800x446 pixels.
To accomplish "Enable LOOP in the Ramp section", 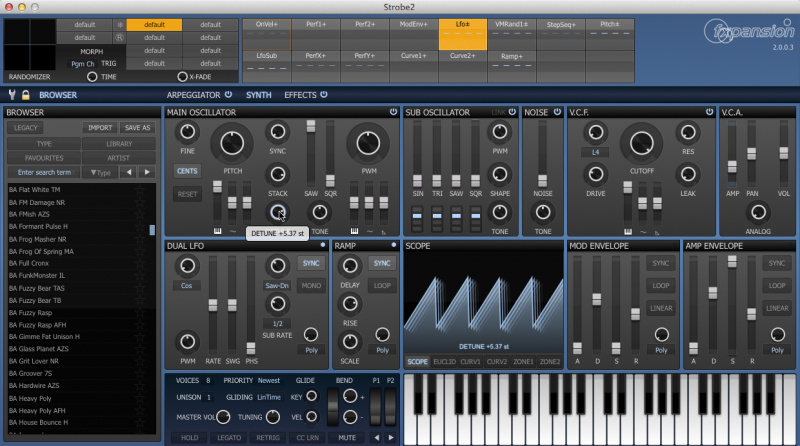I will pos(381,285).
